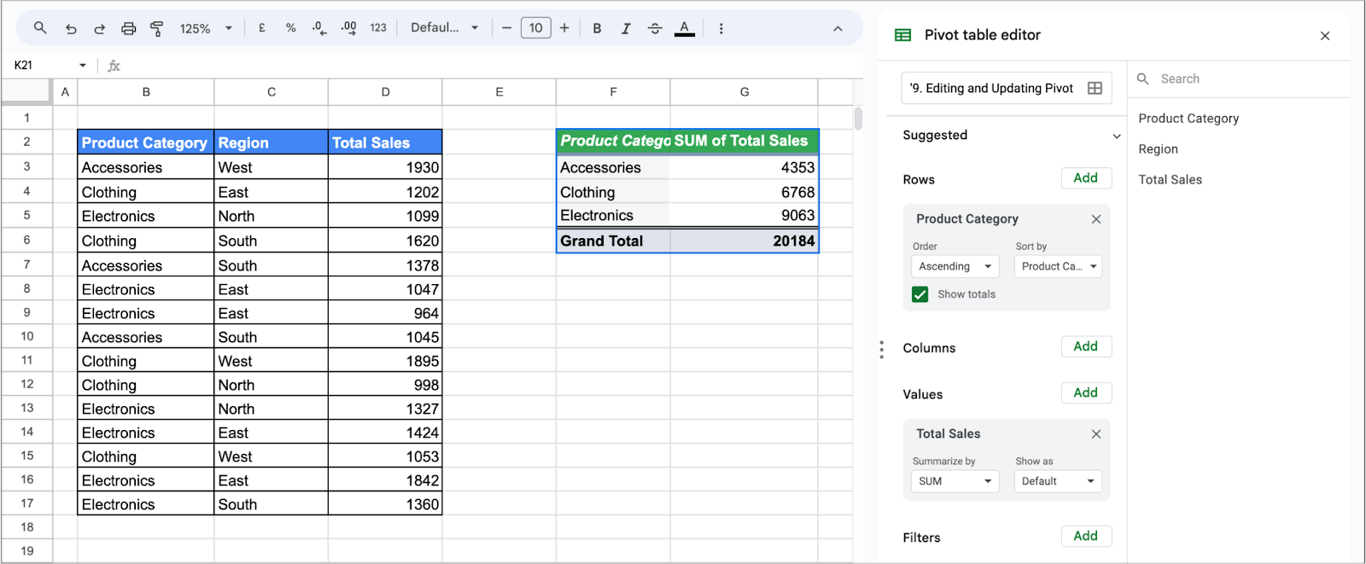
Task: Open the Summarize by SUM dropdown
Action: 954,481
